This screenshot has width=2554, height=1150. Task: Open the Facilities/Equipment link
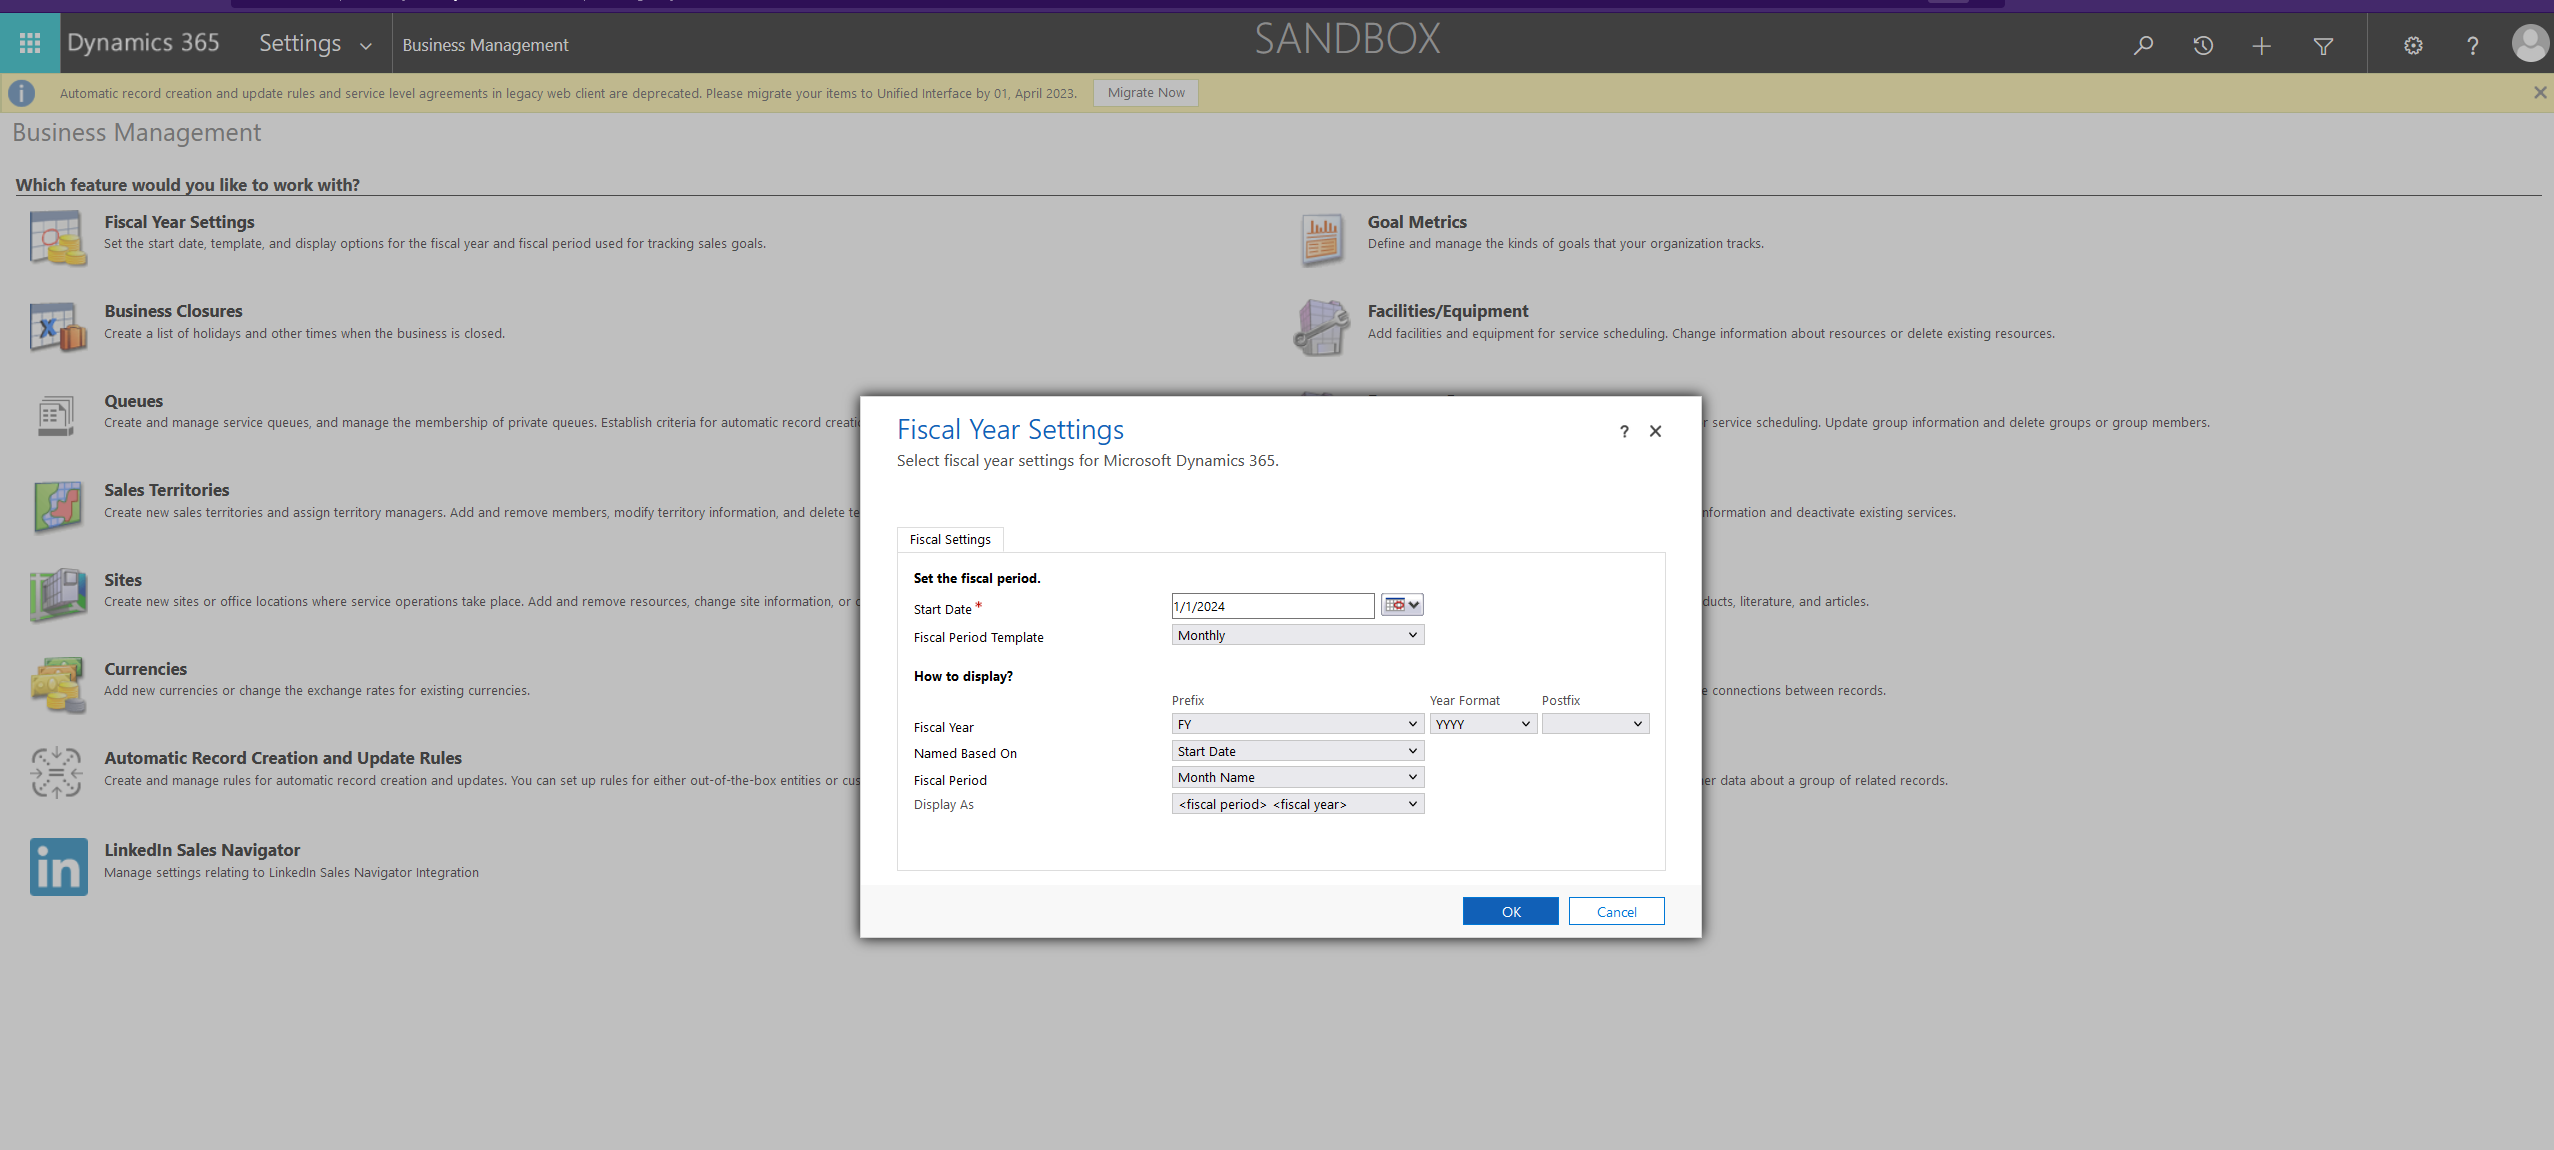[1448, 311]
